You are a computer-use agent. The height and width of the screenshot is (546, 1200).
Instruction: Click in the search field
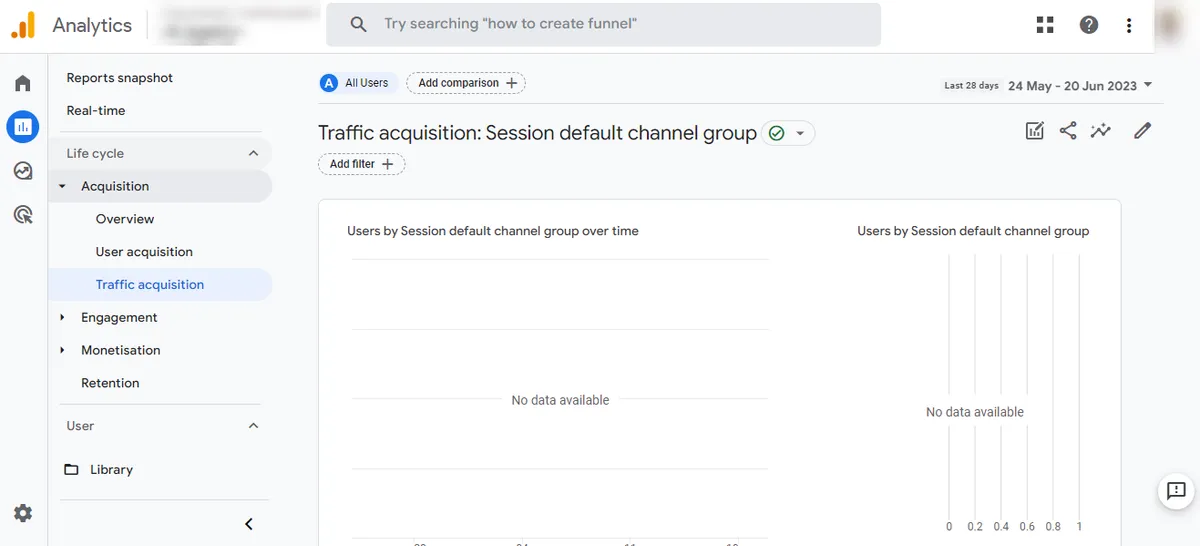[x=603, y=24]
